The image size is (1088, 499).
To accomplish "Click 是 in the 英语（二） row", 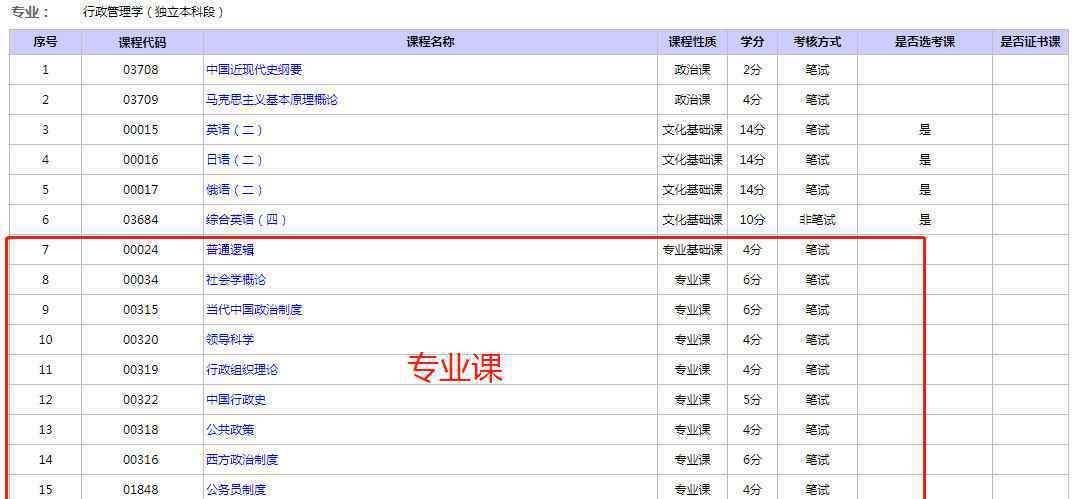I will 925,130.
